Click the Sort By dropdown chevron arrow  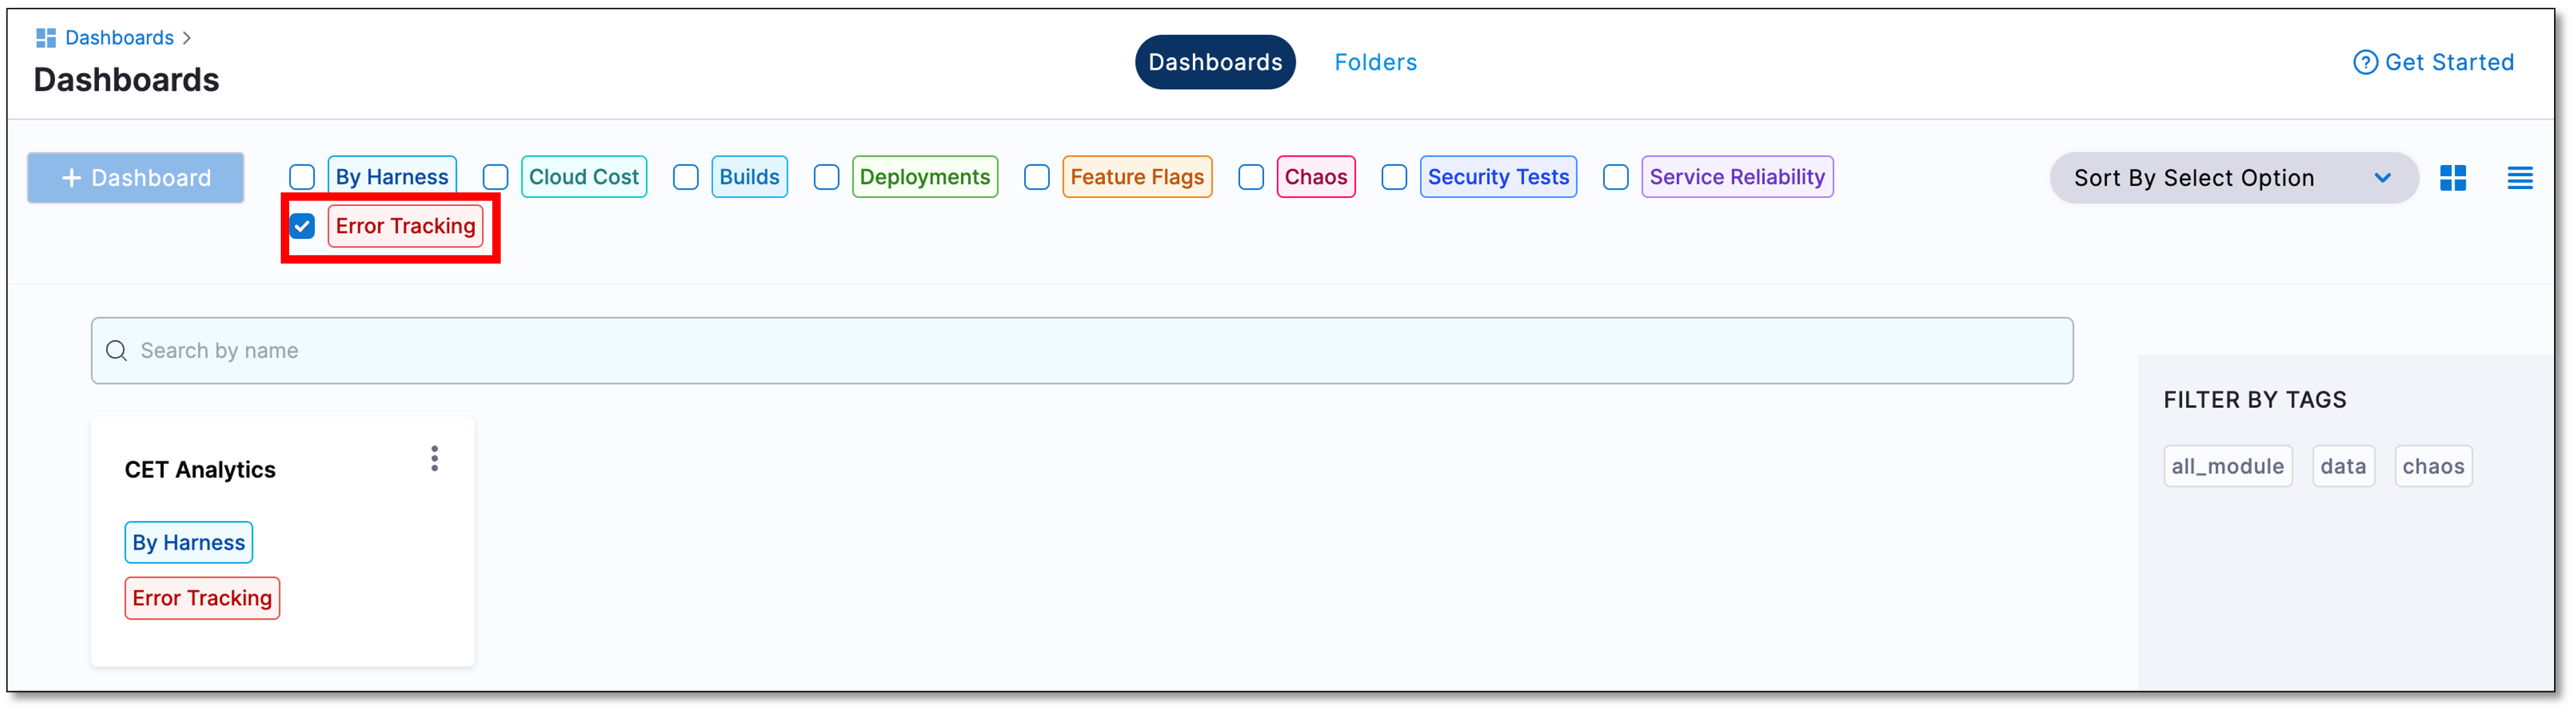click(x=2382, y=178)
